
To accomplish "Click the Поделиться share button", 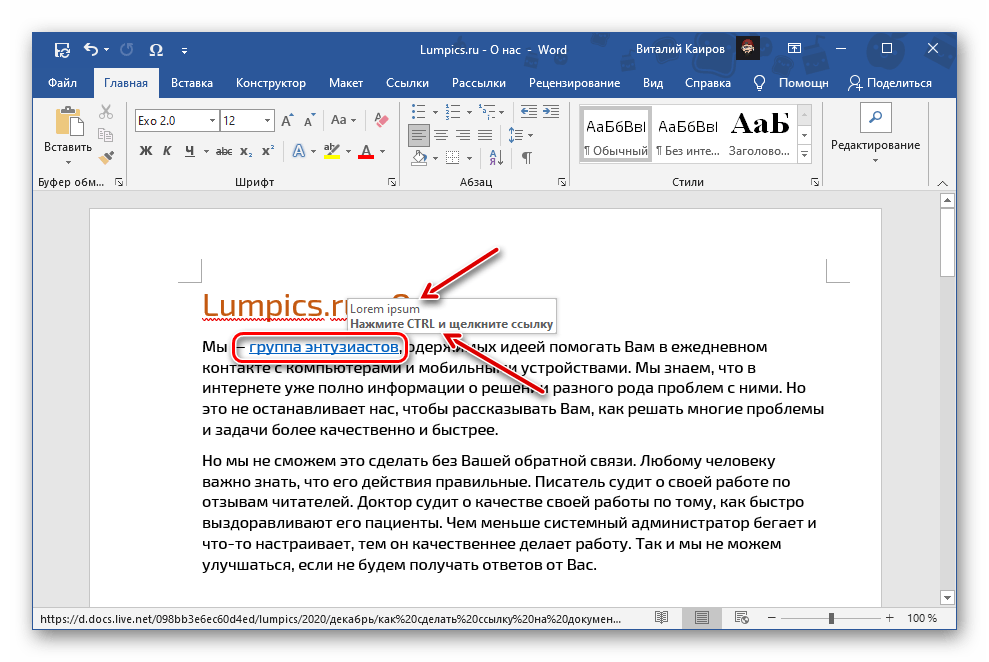I will tap(890, 83).
